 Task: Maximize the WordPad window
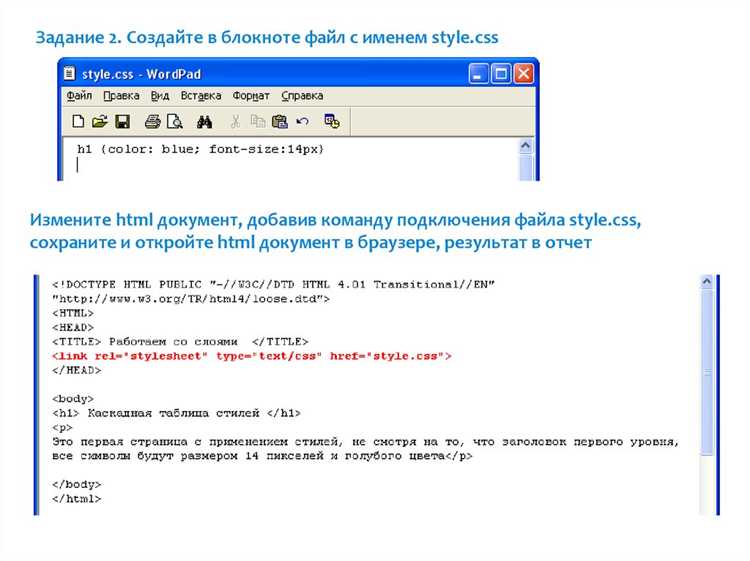click(501, 74)
